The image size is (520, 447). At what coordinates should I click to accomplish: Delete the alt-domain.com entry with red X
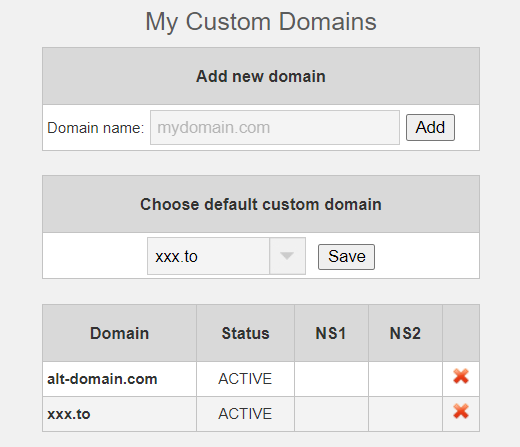click(x=461, y=377)
